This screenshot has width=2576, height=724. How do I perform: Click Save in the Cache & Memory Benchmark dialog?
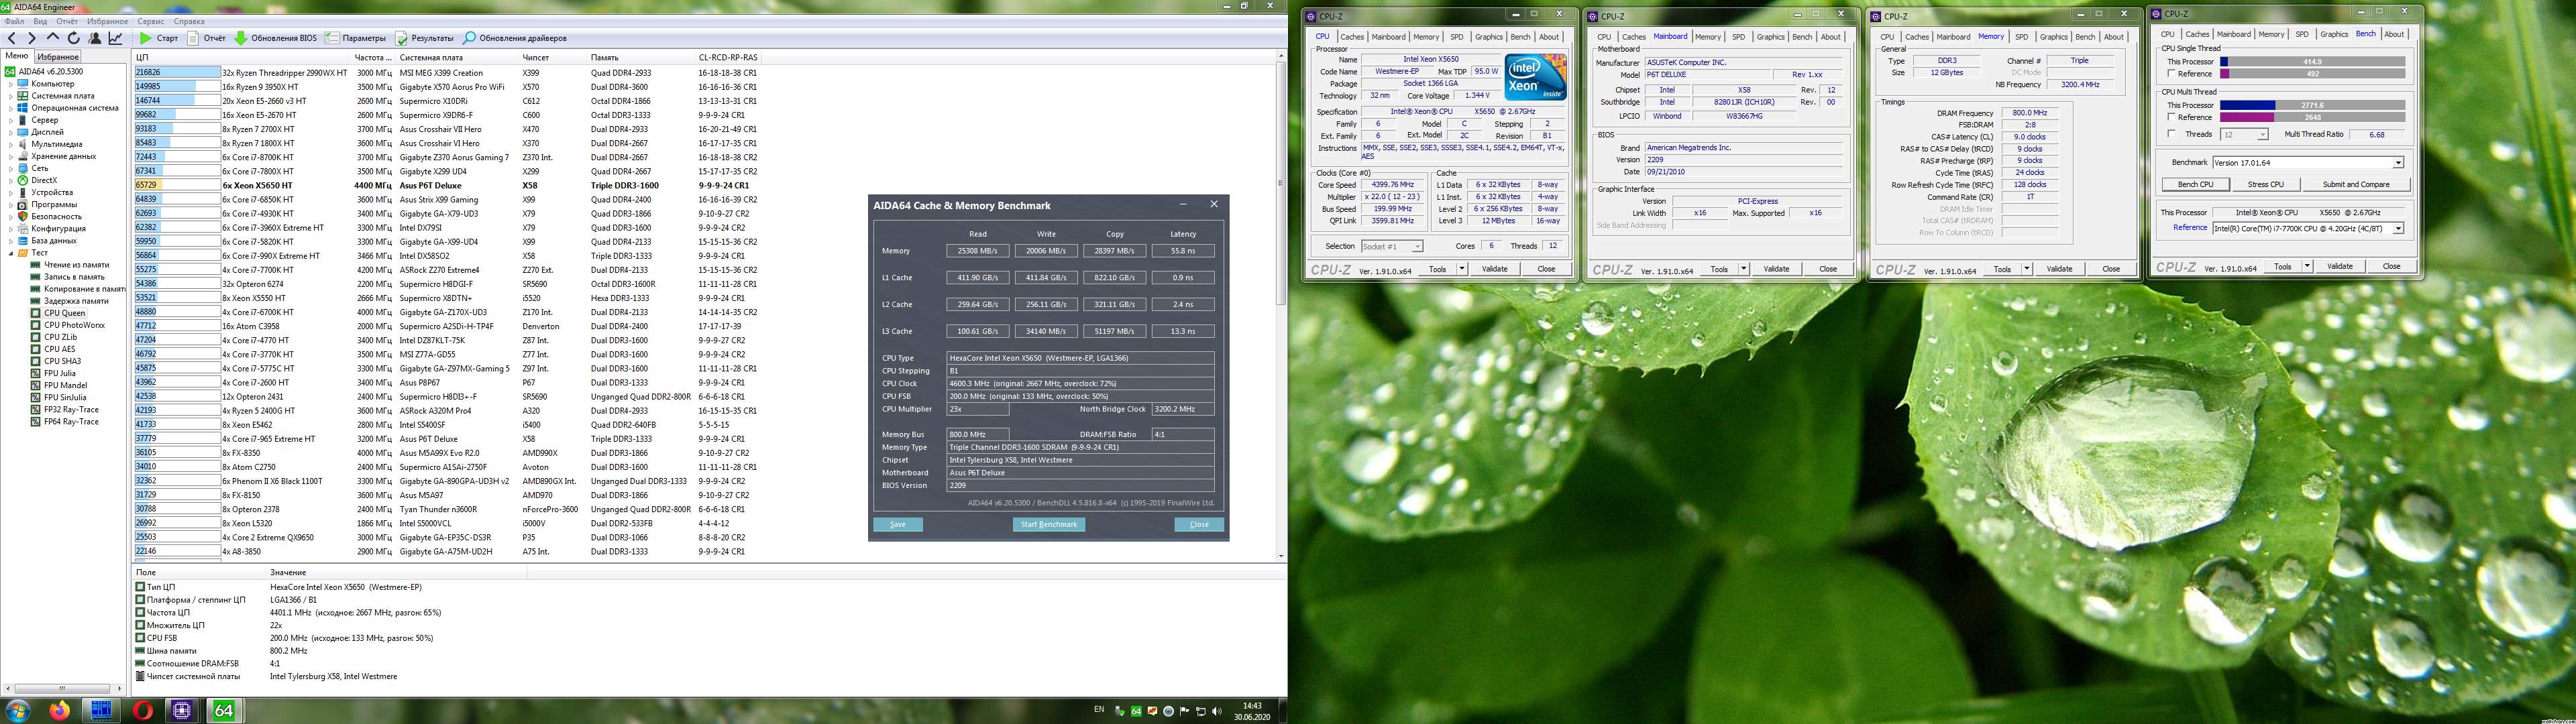coord(898,524)
